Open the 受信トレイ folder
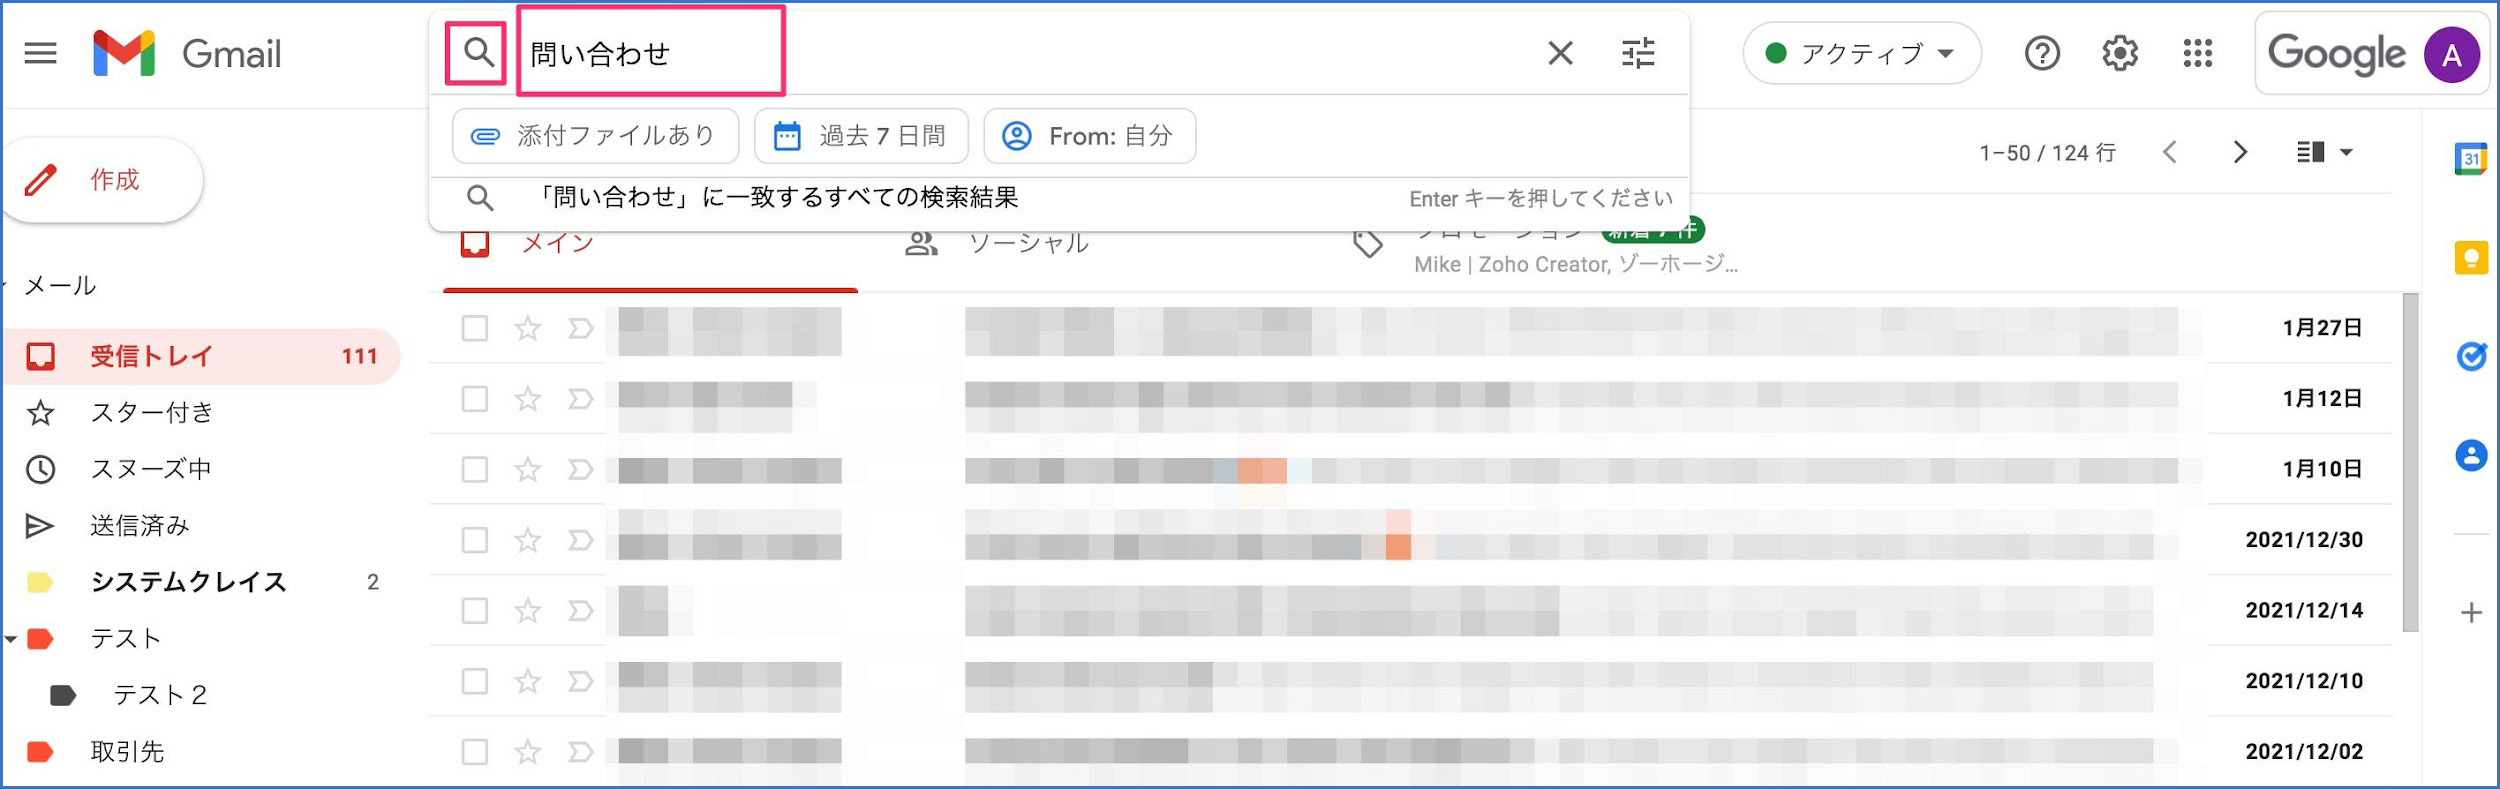Viewport: 2500px width, 789px height. [200, 356]
